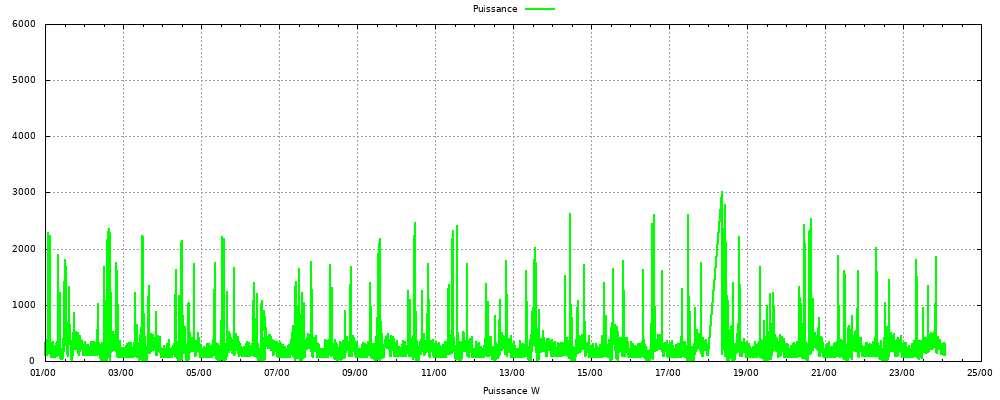Viewport: 1000px width, 400px height.
Task: Click the 07/00 date tick label
Action: [x=277, y=373]
